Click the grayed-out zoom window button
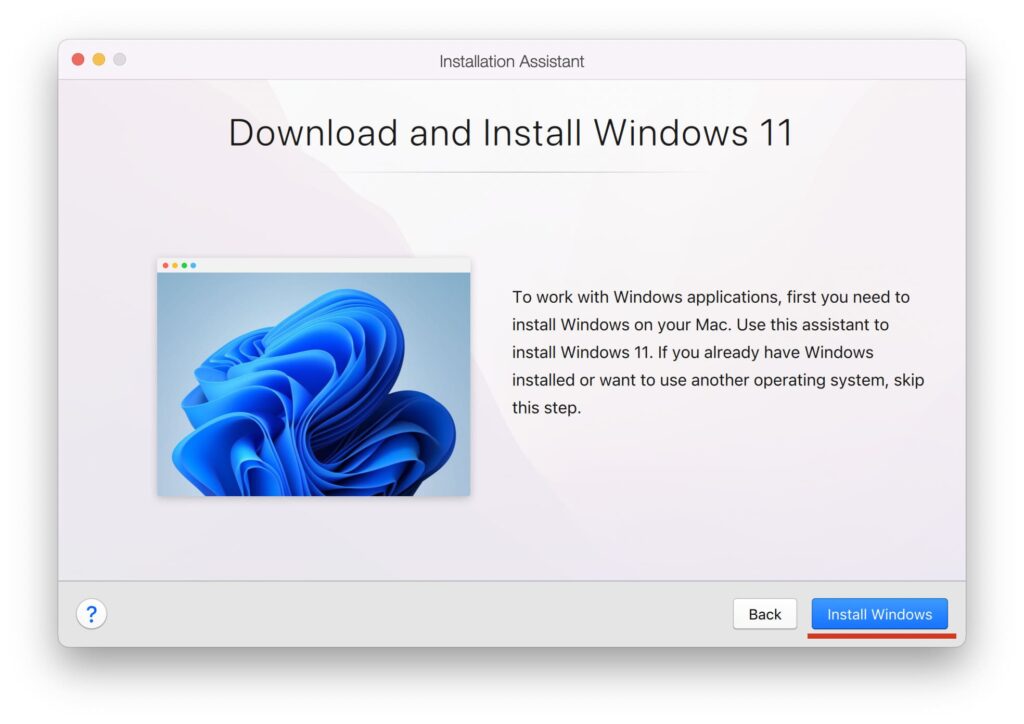Viewport: 1024px width, 724px height. coord(120,60)
